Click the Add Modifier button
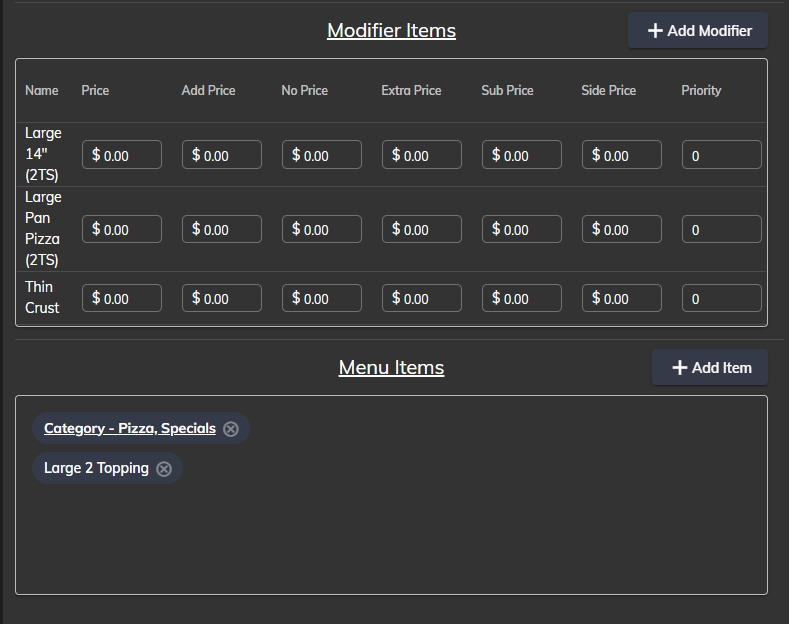The height and width of the screenshot is (624, 789). (x=698, y=30)
